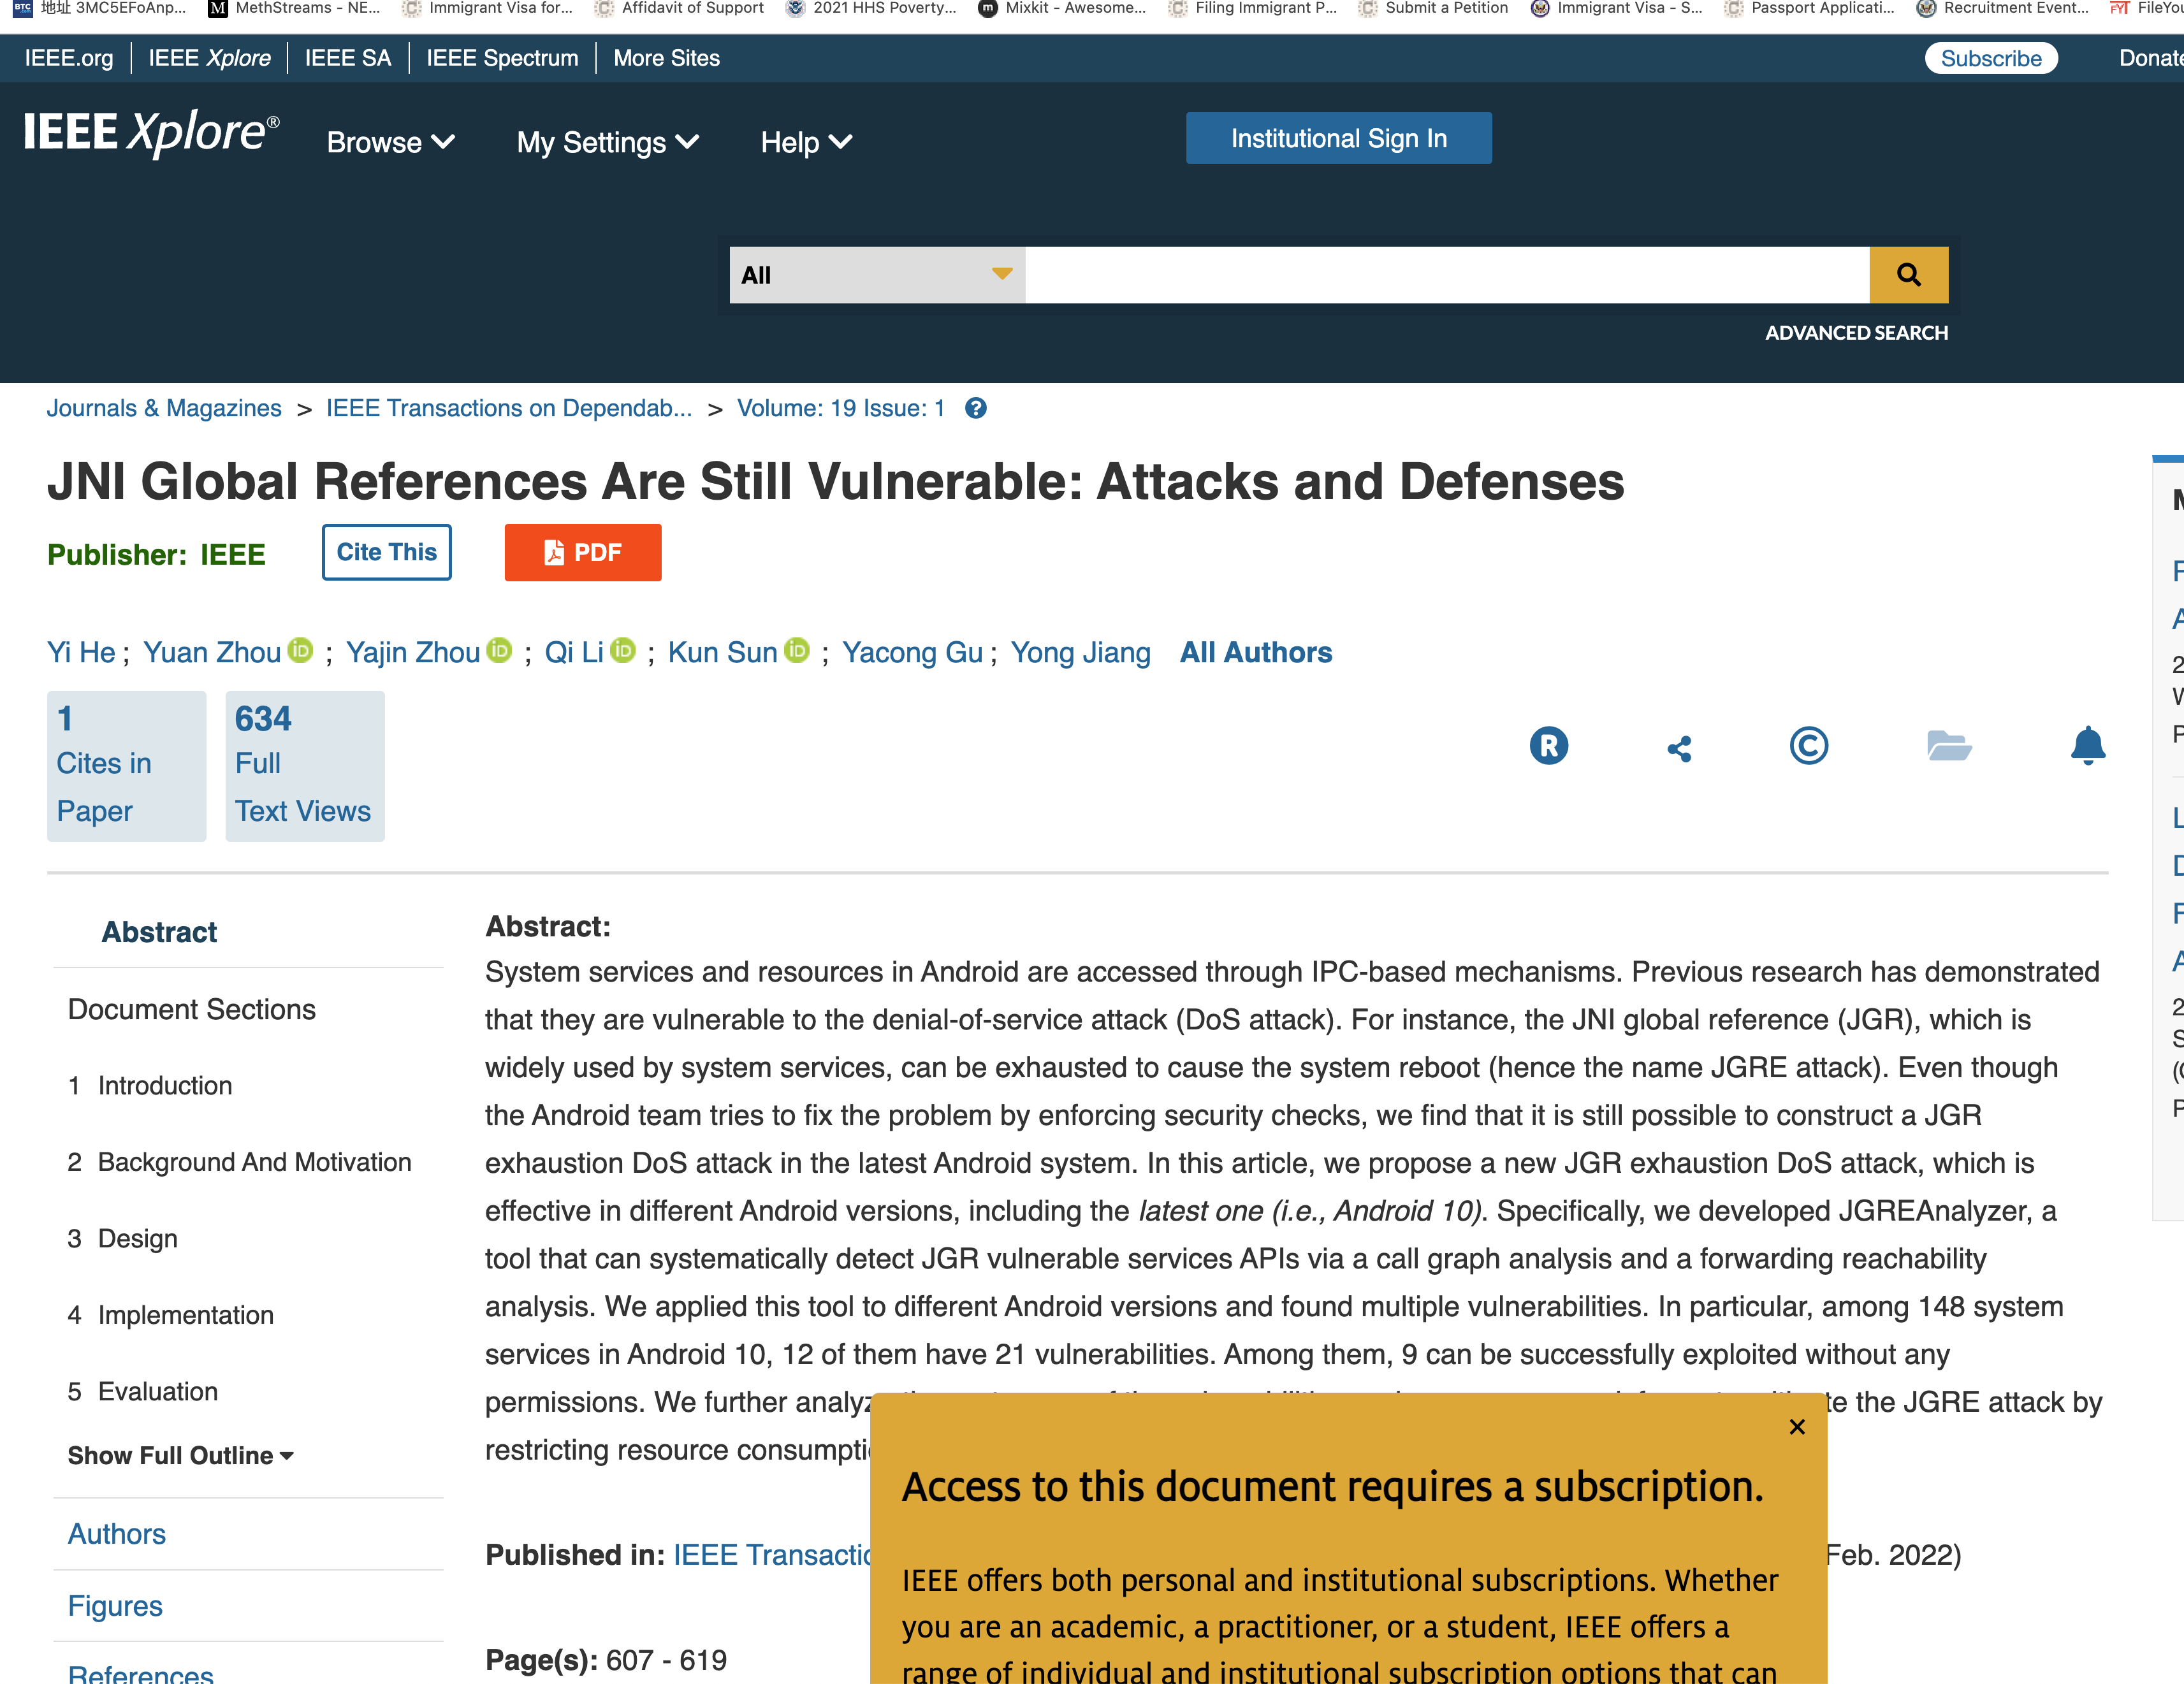Screen dimensions: 2184x1684
Task: Open the share icon options
Action: [x=1679, y=748]
